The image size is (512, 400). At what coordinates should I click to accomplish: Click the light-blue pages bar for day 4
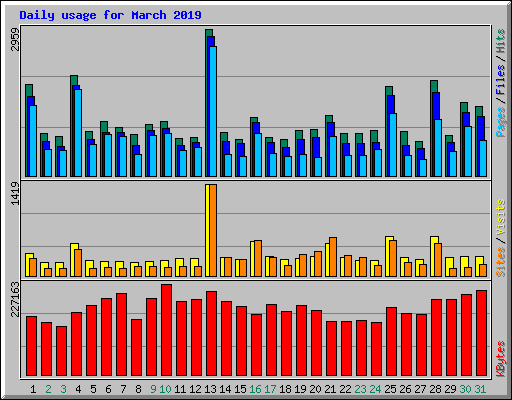[78, 133]
